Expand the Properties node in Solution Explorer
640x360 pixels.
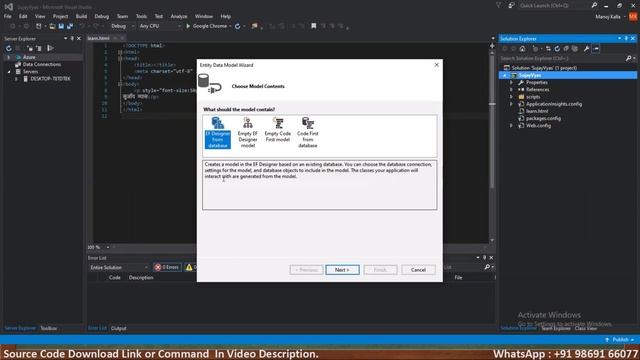click(x=511, y=82)
